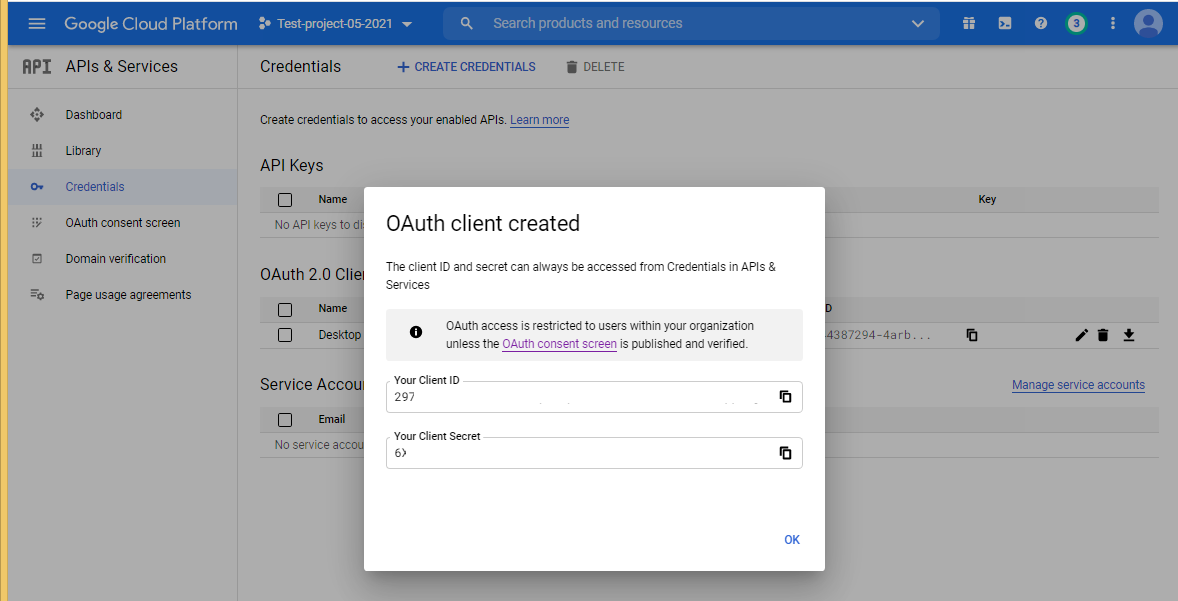Copy the Client Secret value
Image resolution: width=1178 pixels, height=601 pixels.
pyautogui.click(x=785, y=453)
